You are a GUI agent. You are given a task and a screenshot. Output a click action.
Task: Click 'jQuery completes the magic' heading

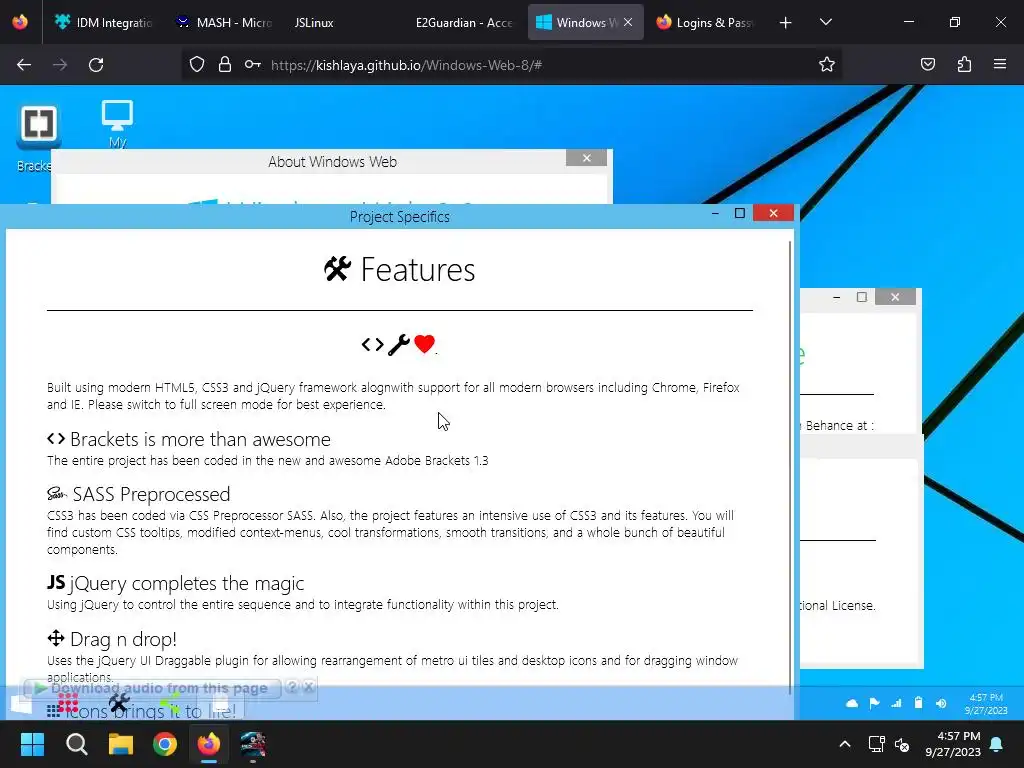point(187,583)
